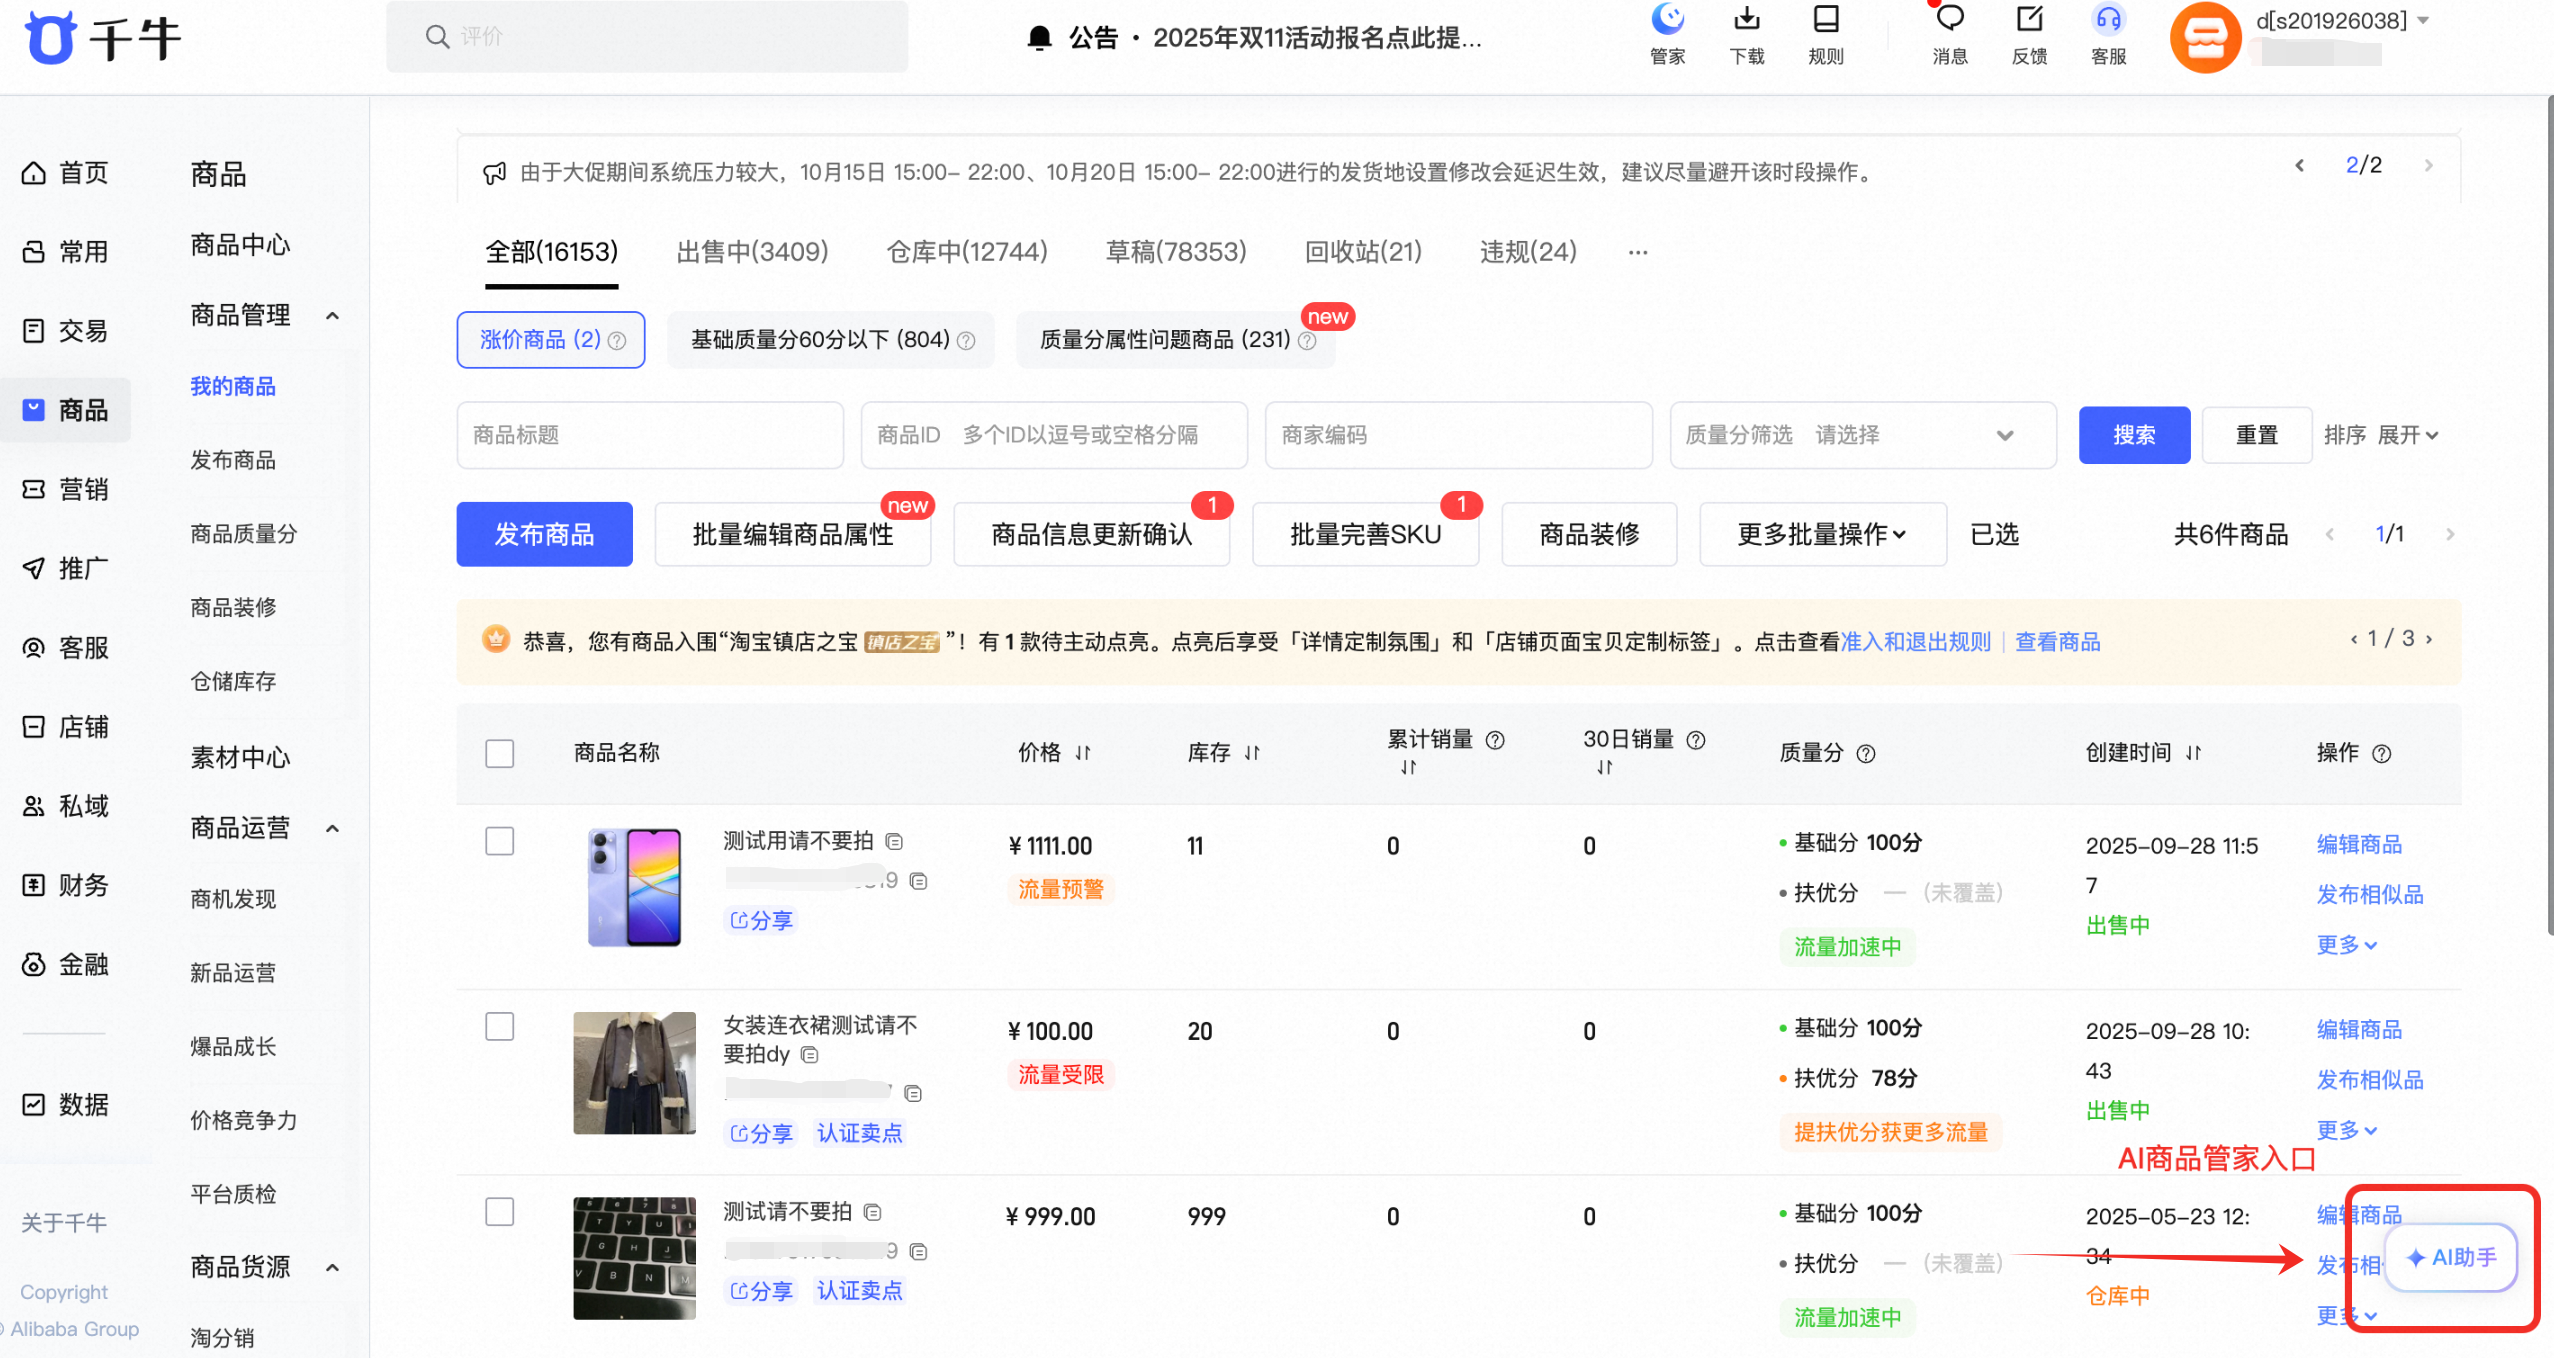The height and width of the screenshot is (1358, 2554).
Task: Collapse the 商品管理 menu group
Action: 333,316
